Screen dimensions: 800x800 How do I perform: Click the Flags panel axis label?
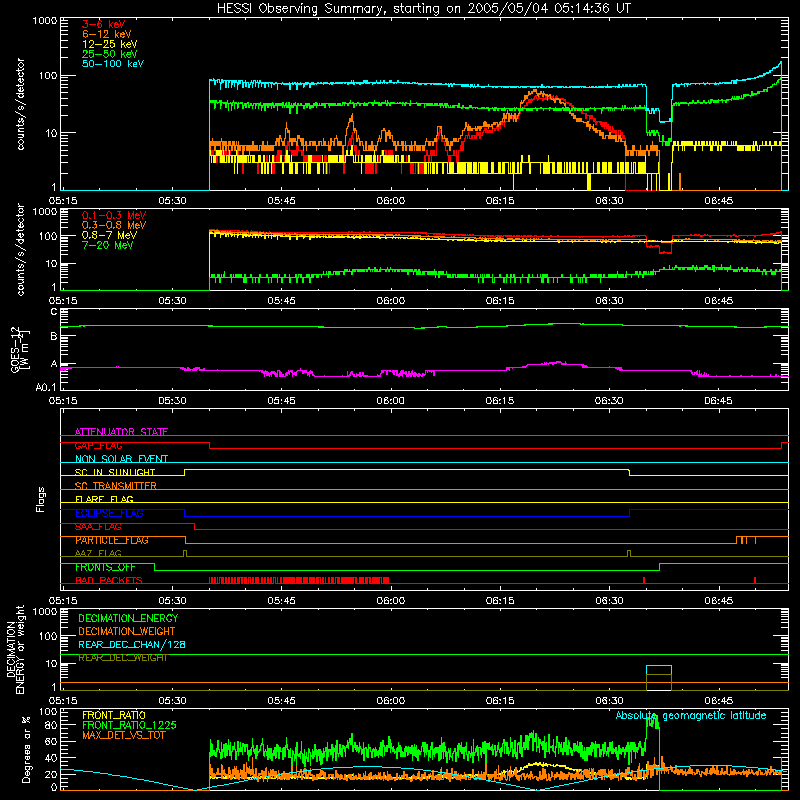click(41, 499)
